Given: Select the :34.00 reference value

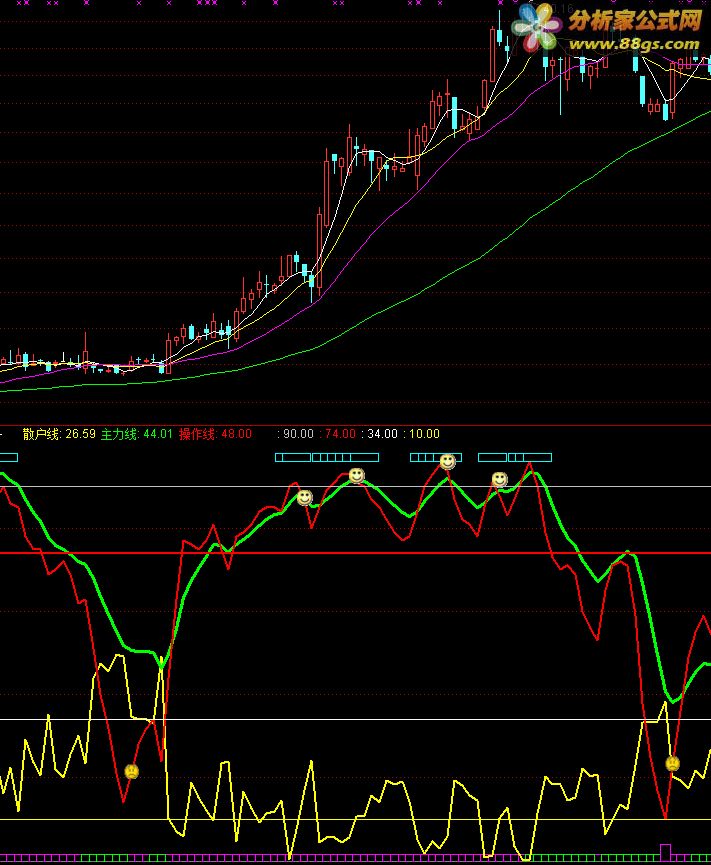Looking at the screenshot, I should [x=379, y=434].
